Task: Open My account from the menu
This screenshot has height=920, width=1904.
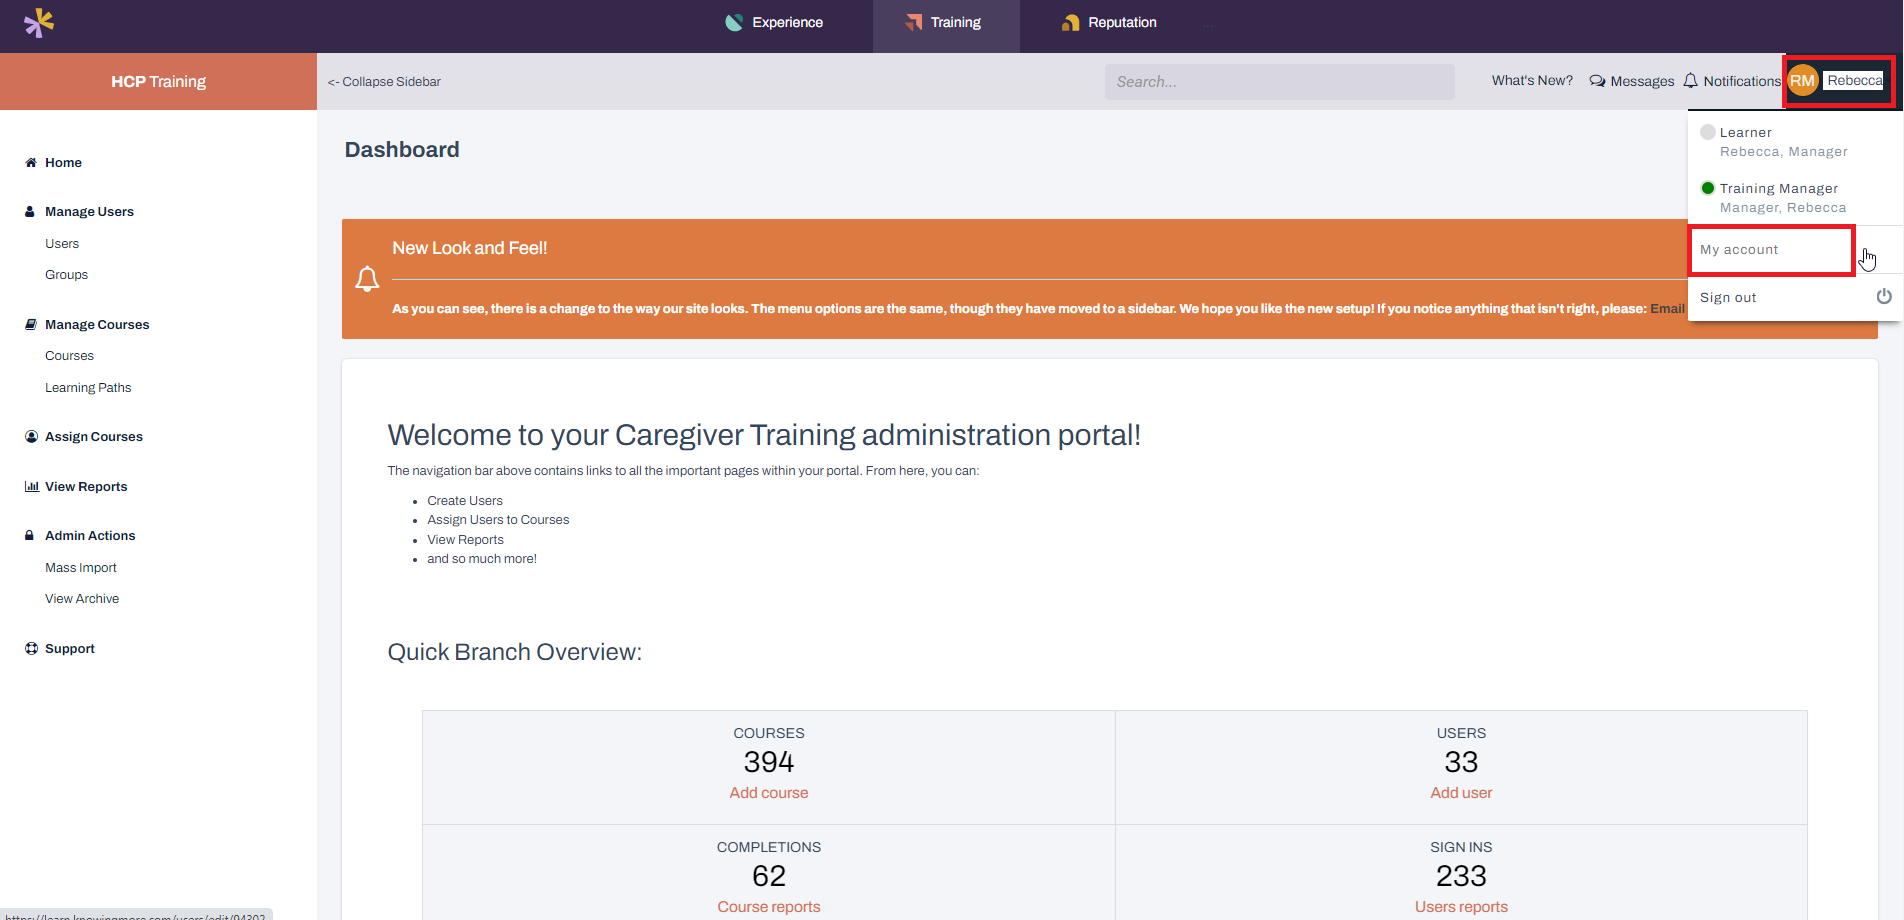Action: pyautogui.click(x=1740, y=250)
